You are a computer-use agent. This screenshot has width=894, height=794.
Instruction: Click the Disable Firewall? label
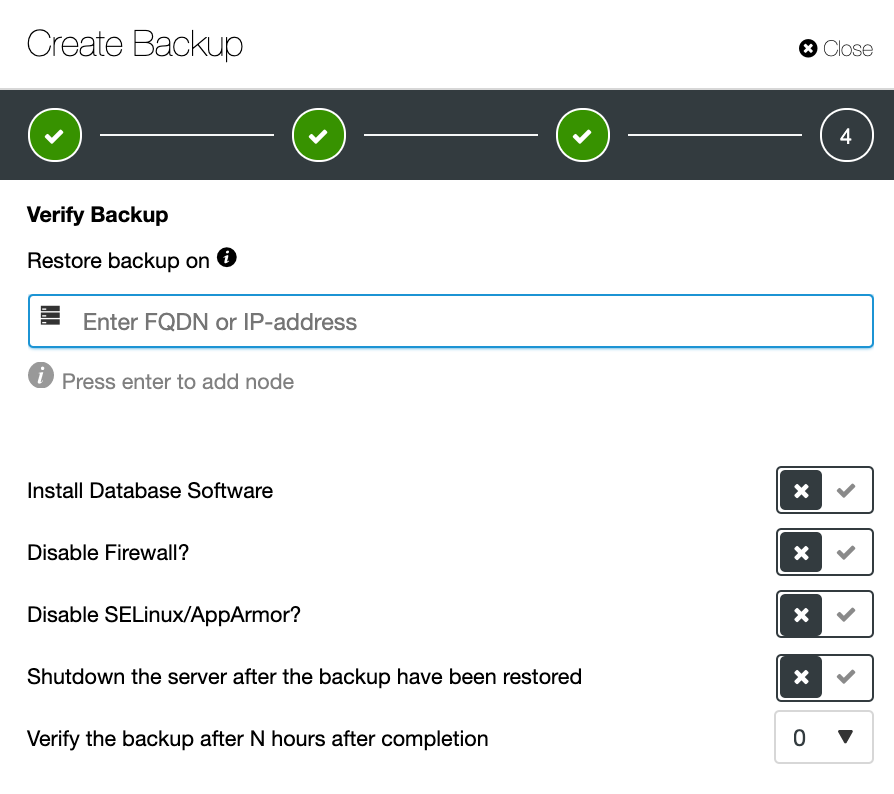tap(108, 552)
